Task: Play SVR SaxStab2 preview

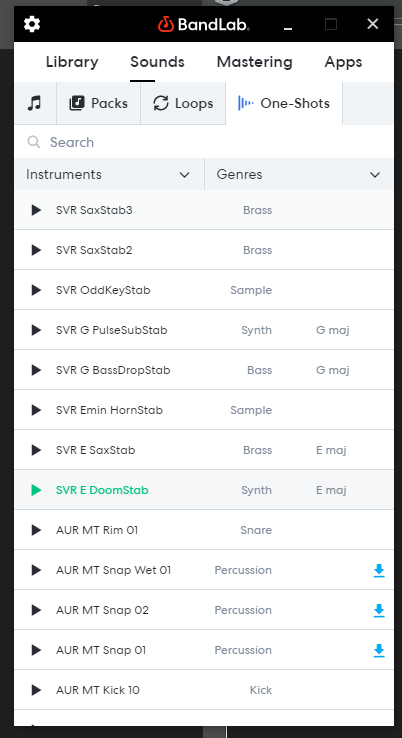Action: [36, 250]
